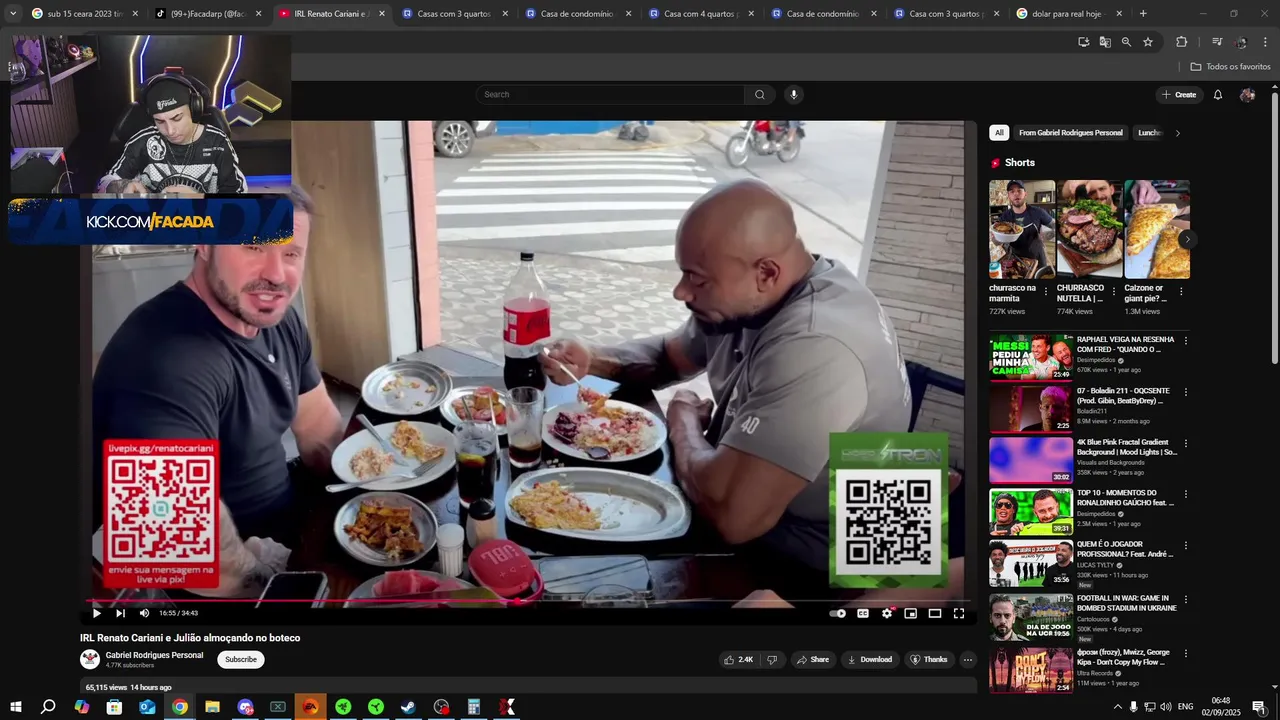
Task: Click the Download button
Action: point(870,660)
